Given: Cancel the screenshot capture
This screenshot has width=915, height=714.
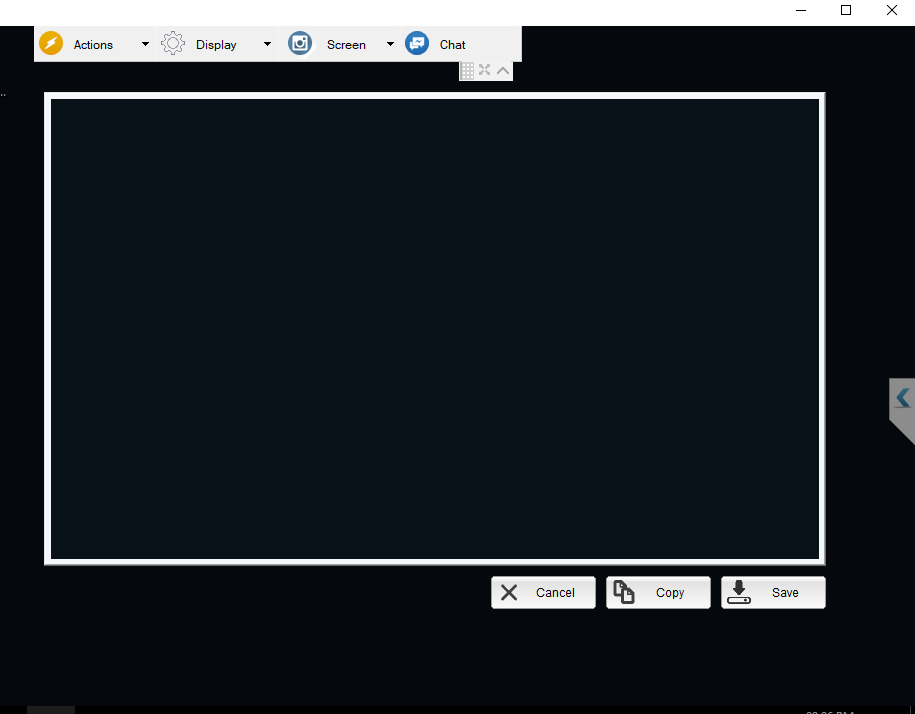Looking at the screenshot, I should click(x=543, y=593).
